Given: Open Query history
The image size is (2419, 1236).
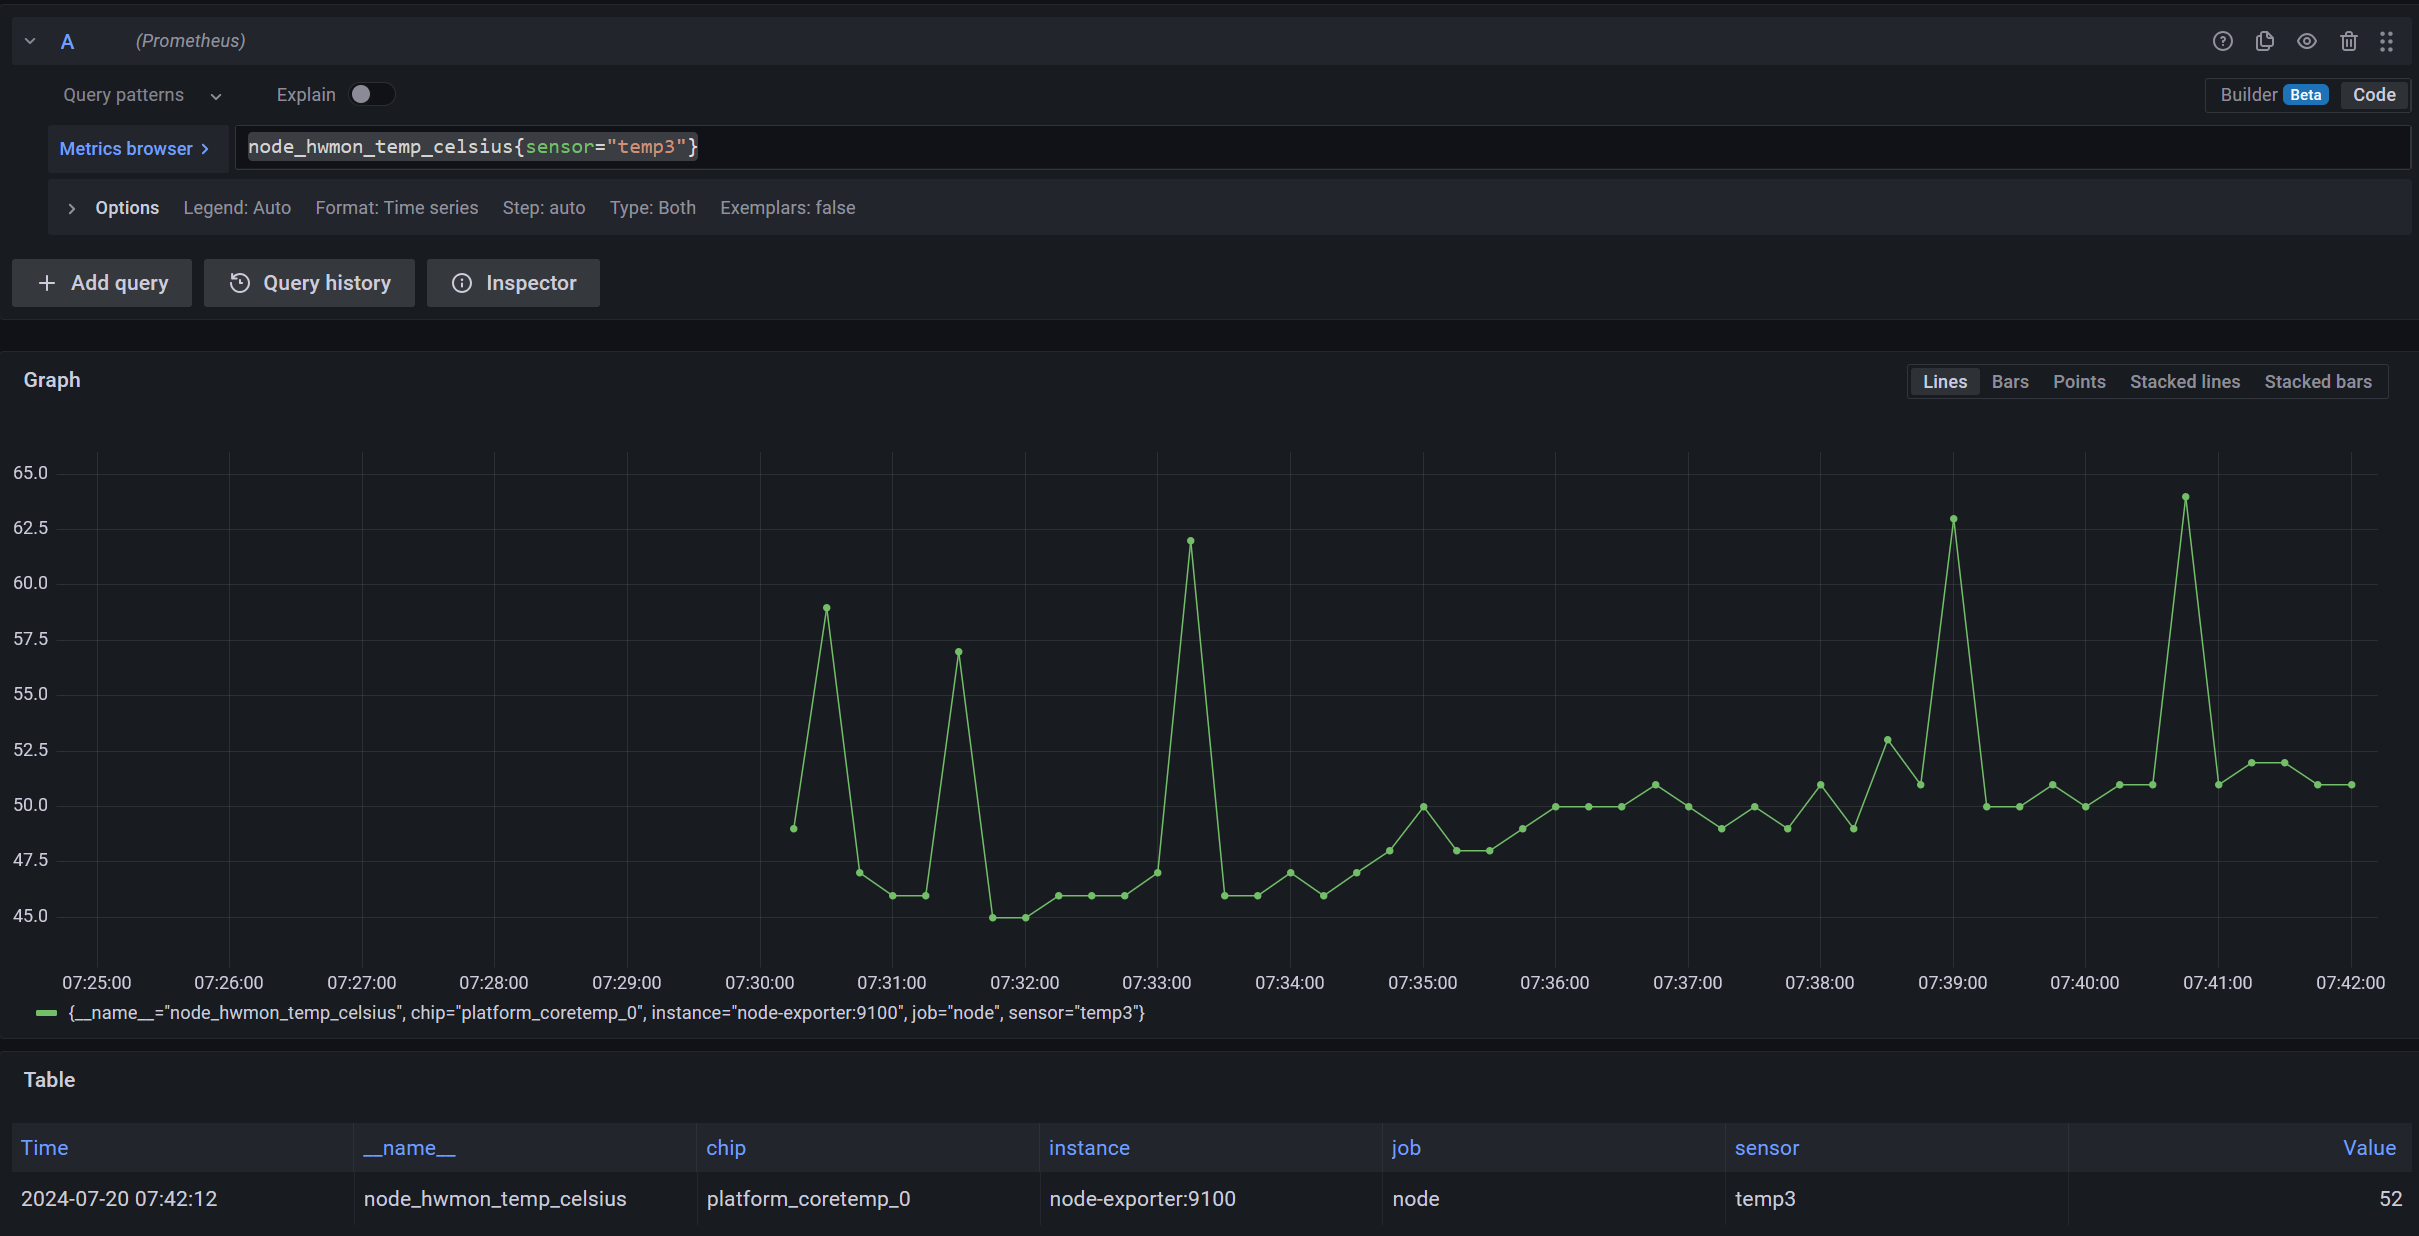Looking at the screenshot, I should [x=308, y=283].
